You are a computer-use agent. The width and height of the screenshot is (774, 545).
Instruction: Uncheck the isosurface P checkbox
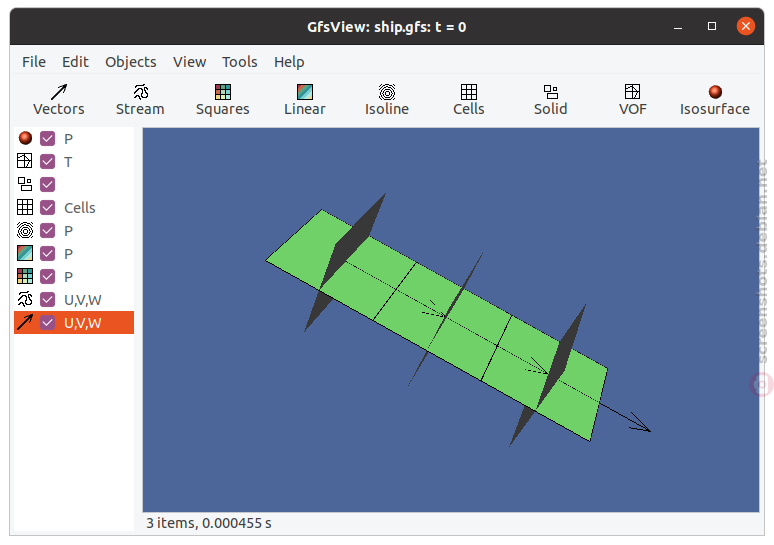point(47,138)
